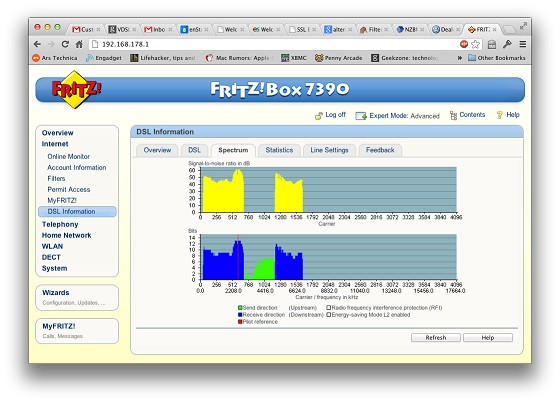Open the Mac Rumors bookmark
Viewport: 560px width, 403px height.
238,58
